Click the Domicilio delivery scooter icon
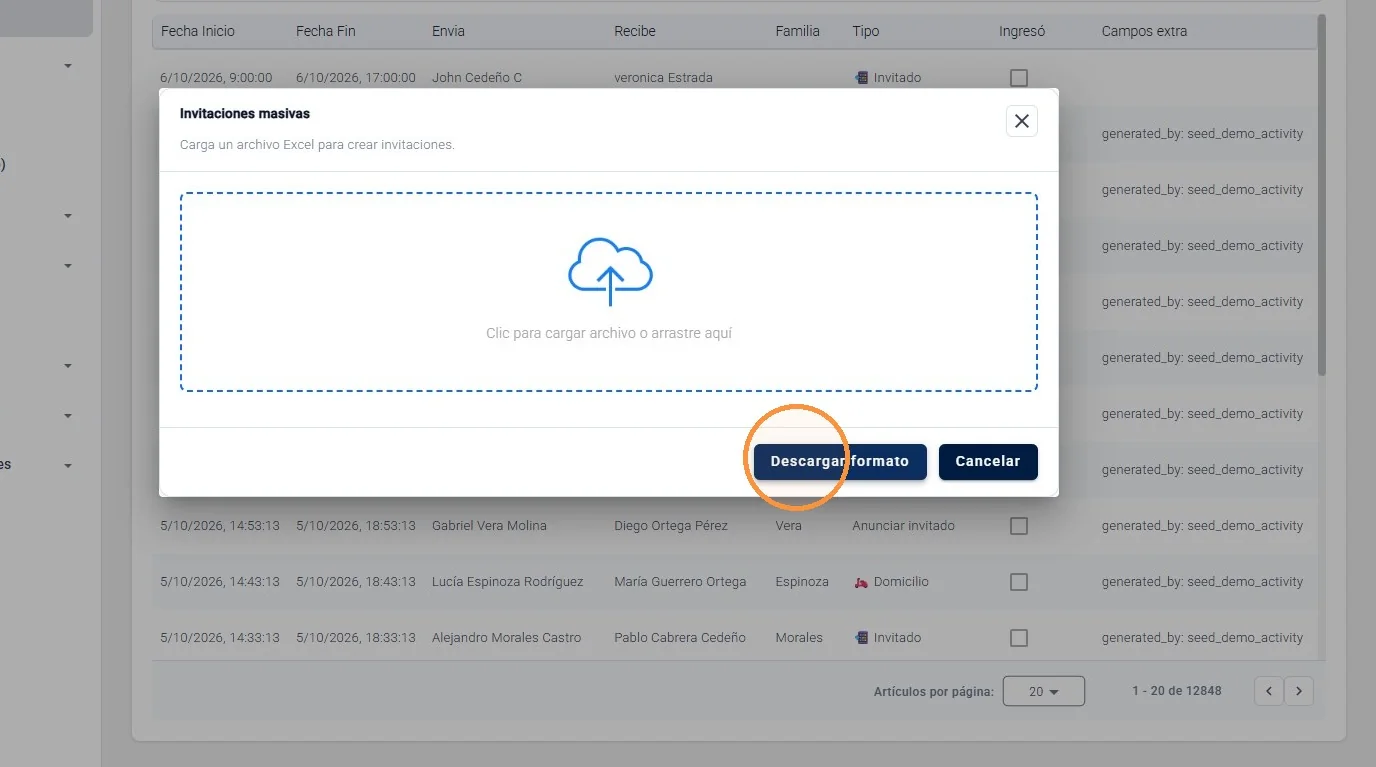The image size is (1376, 767). 861,582
